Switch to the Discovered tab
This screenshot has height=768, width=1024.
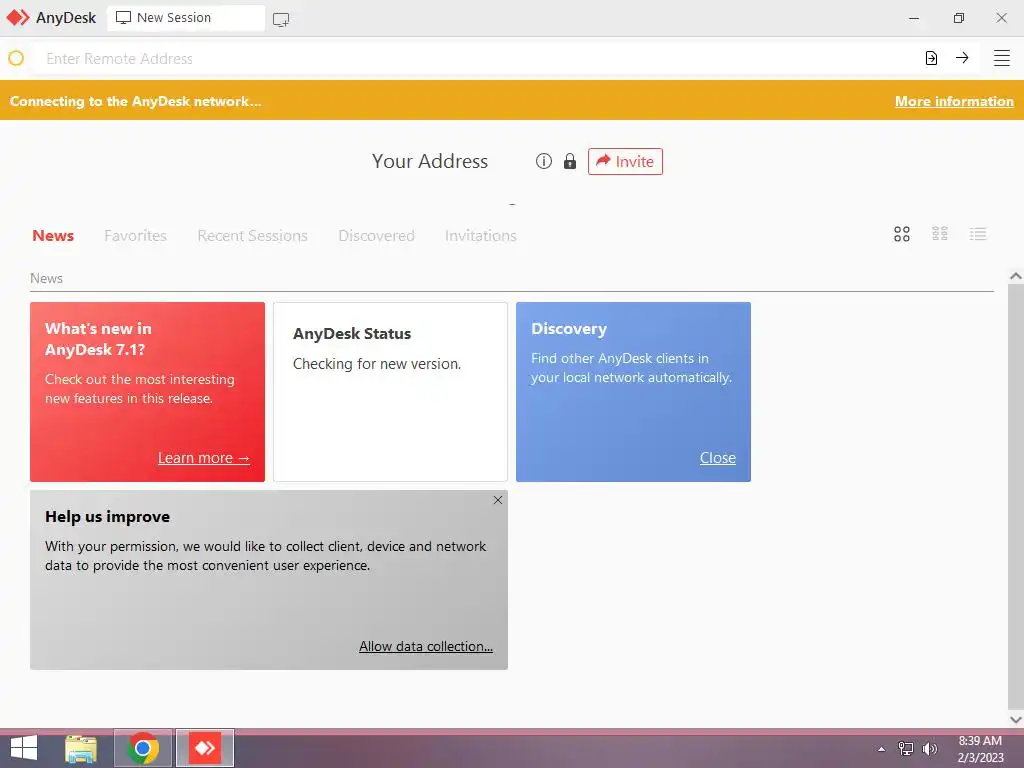pyautogui.click(x=376, y=235)
